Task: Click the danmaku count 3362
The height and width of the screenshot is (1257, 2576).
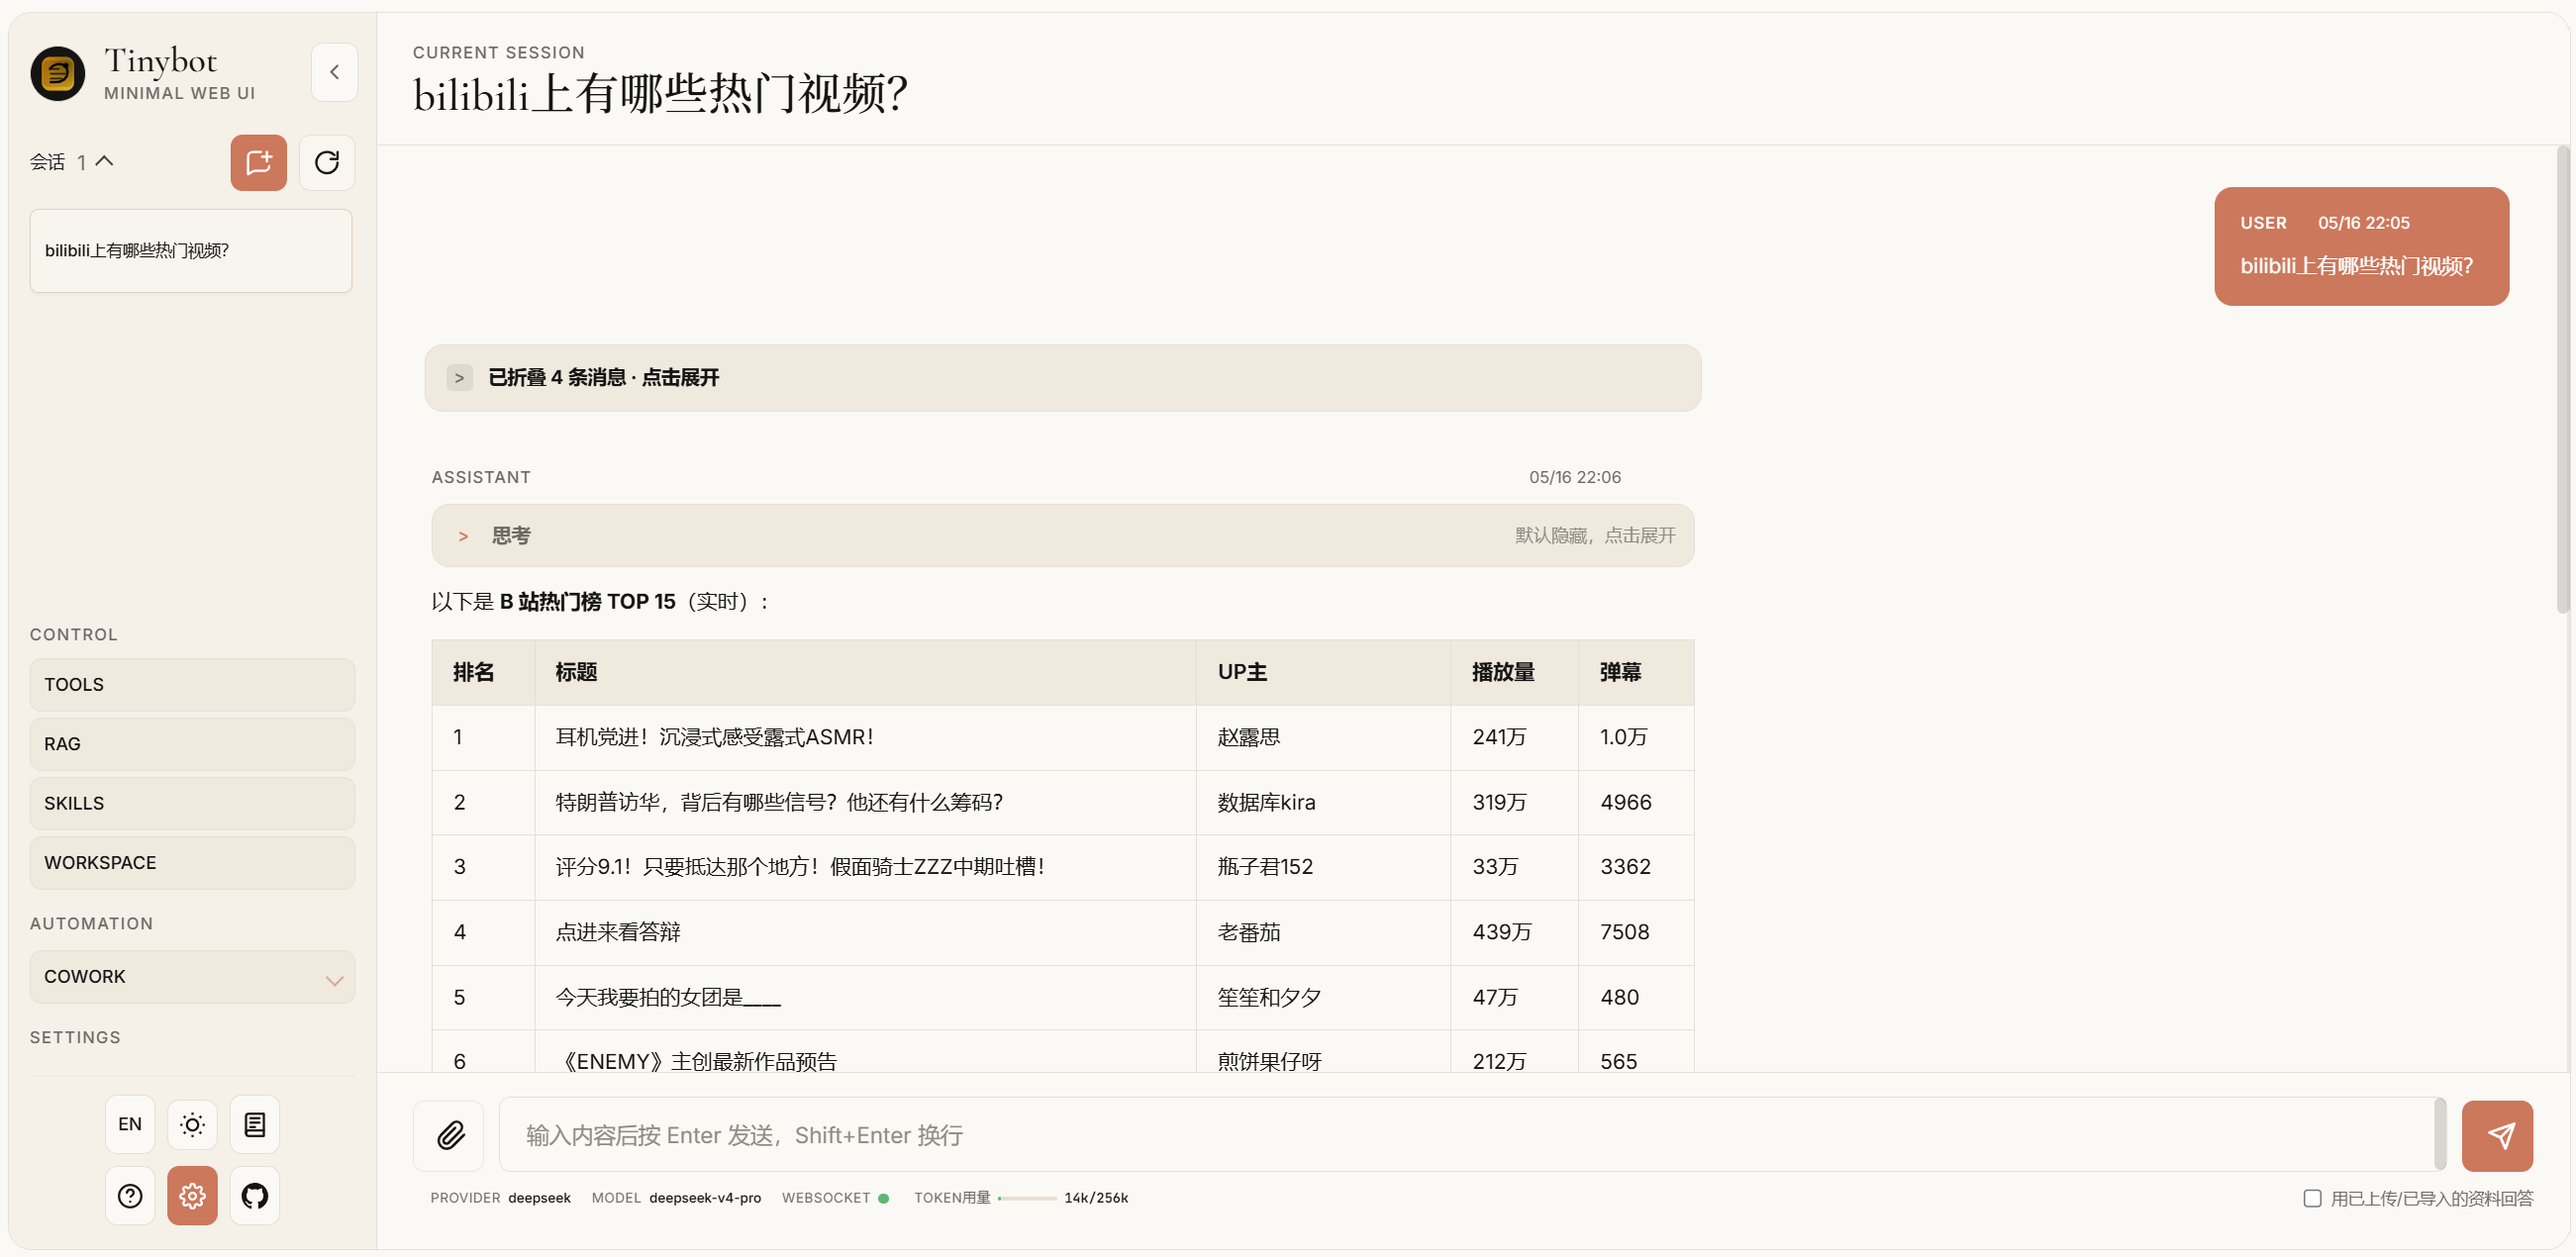Action: click(x=1625, y=866)
